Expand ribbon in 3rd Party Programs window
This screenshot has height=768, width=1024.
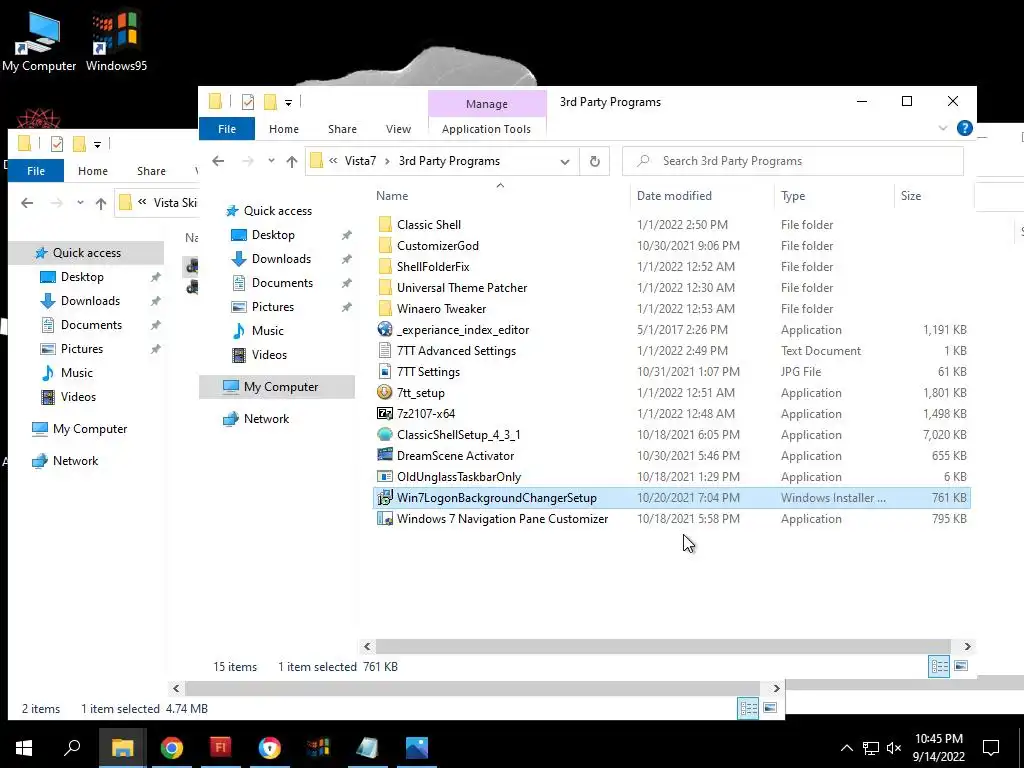click(942, 128)
